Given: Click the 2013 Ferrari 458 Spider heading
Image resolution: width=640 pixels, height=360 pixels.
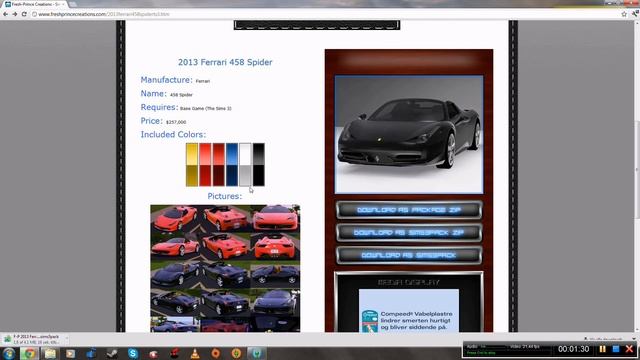Looking at the screenshot, I should coord(225,62).
